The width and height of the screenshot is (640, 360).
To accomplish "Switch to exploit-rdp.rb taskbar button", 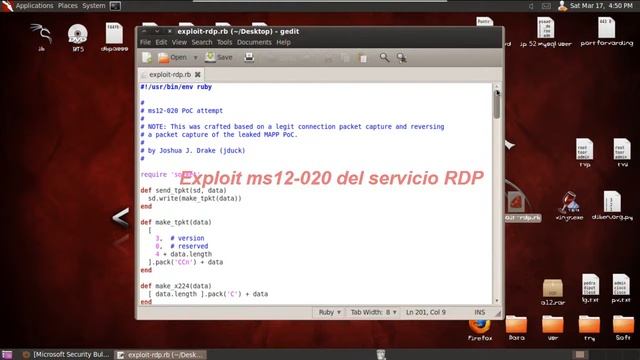I will [x=161, y=355].
